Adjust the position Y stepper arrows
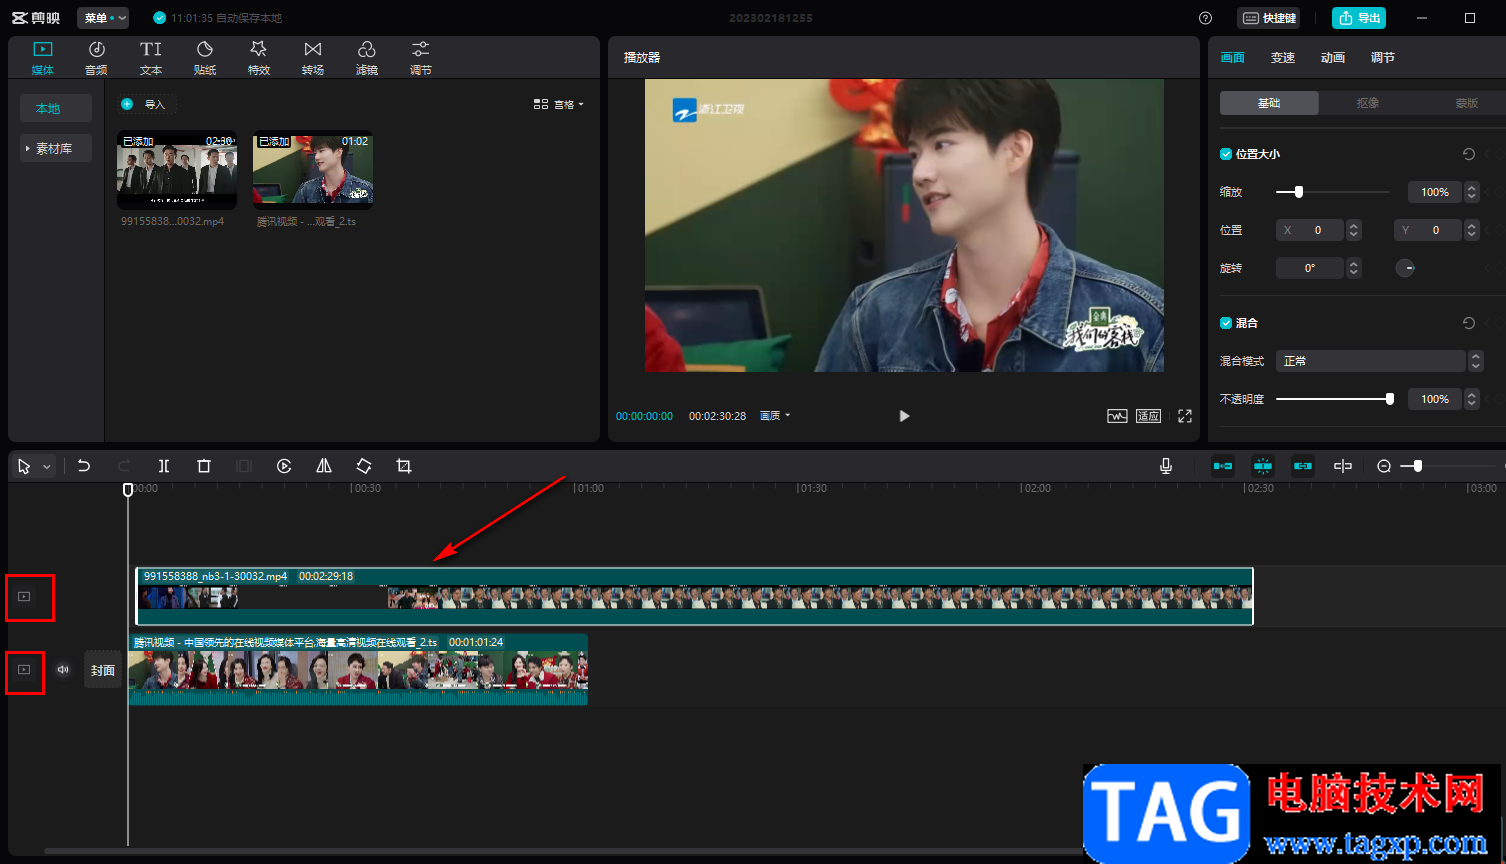1506x864 pixels. (x=1471, y=230)
